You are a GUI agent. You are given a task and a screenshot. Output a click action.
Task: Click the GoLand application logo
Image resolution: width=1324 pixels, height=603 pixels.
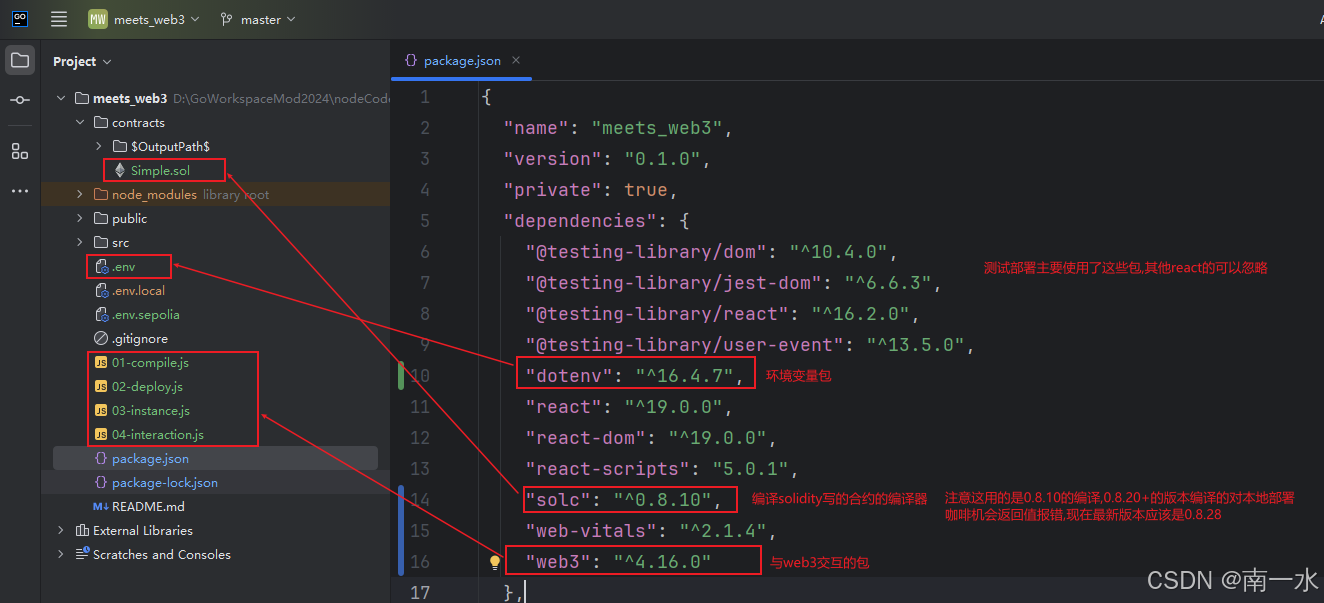point(20,18)
